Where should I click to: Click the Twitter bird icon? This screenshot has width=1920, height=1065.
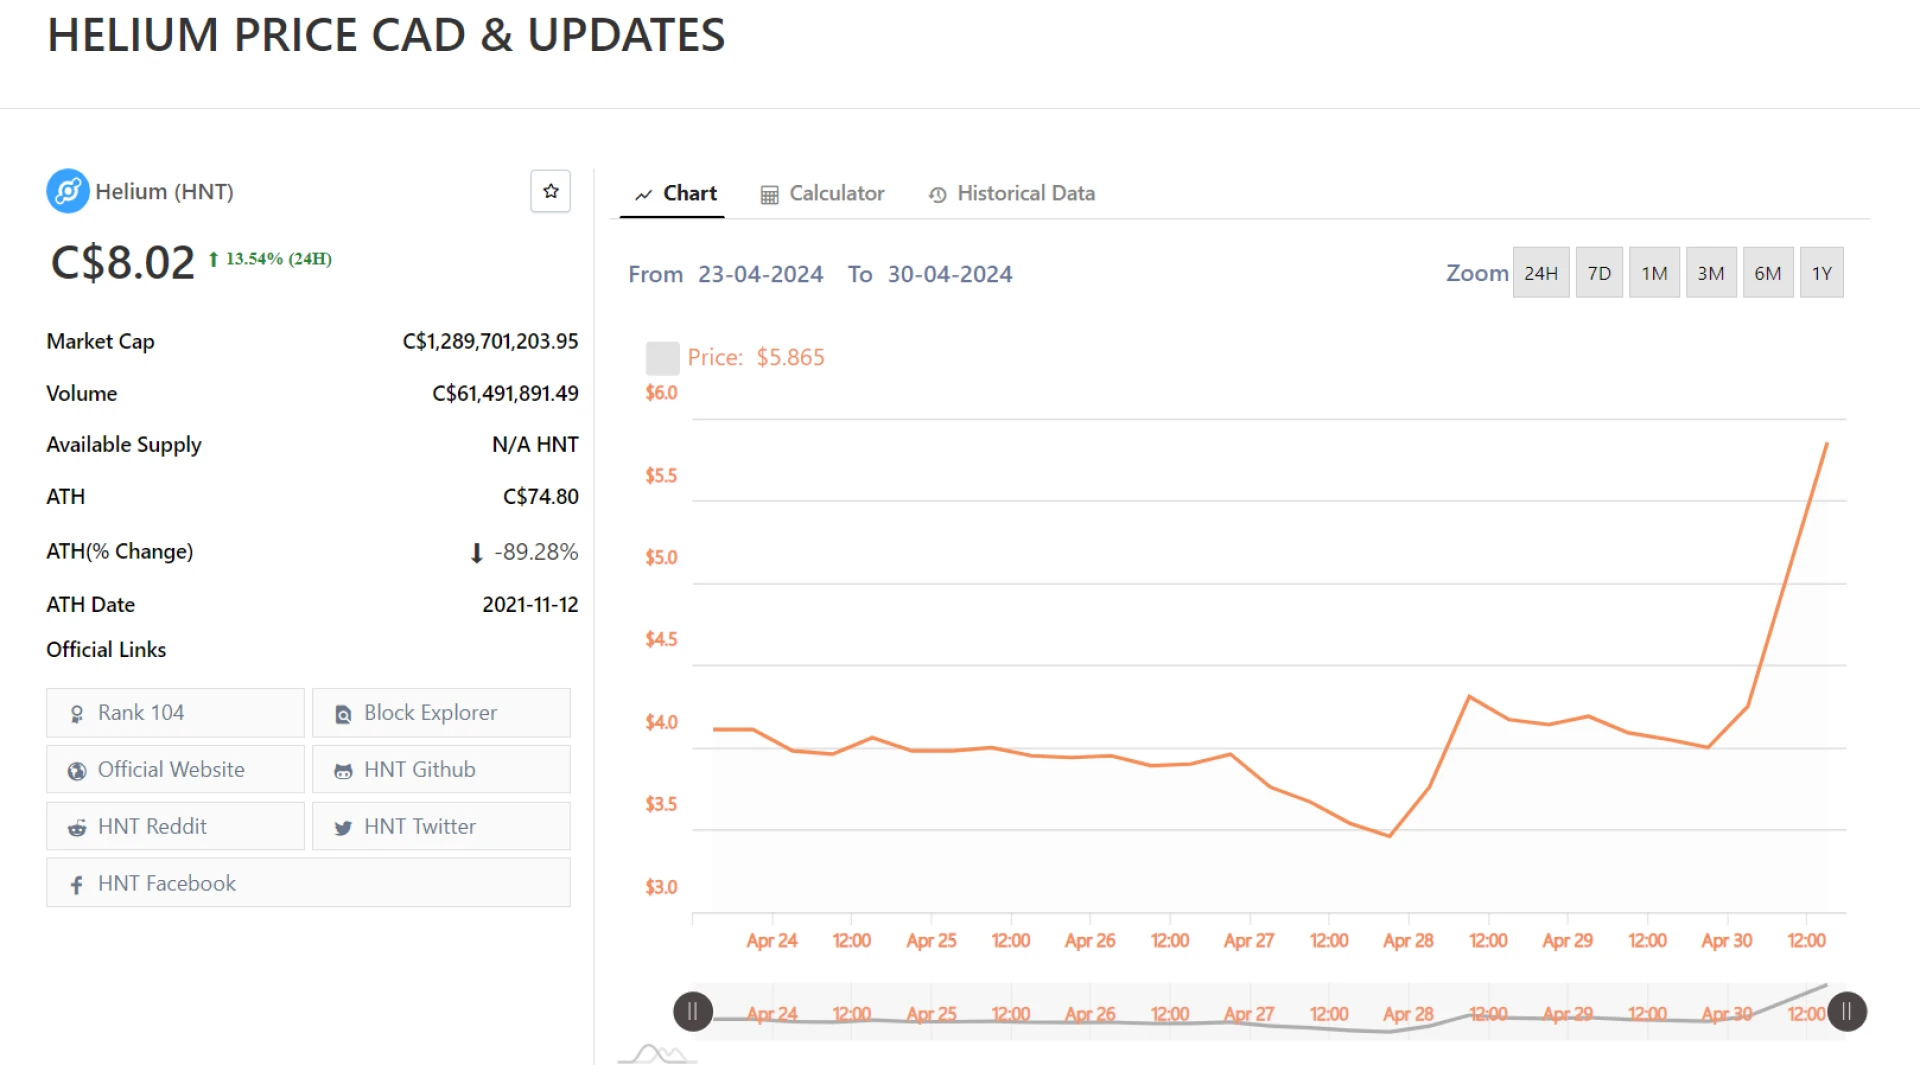pos(343,828)
